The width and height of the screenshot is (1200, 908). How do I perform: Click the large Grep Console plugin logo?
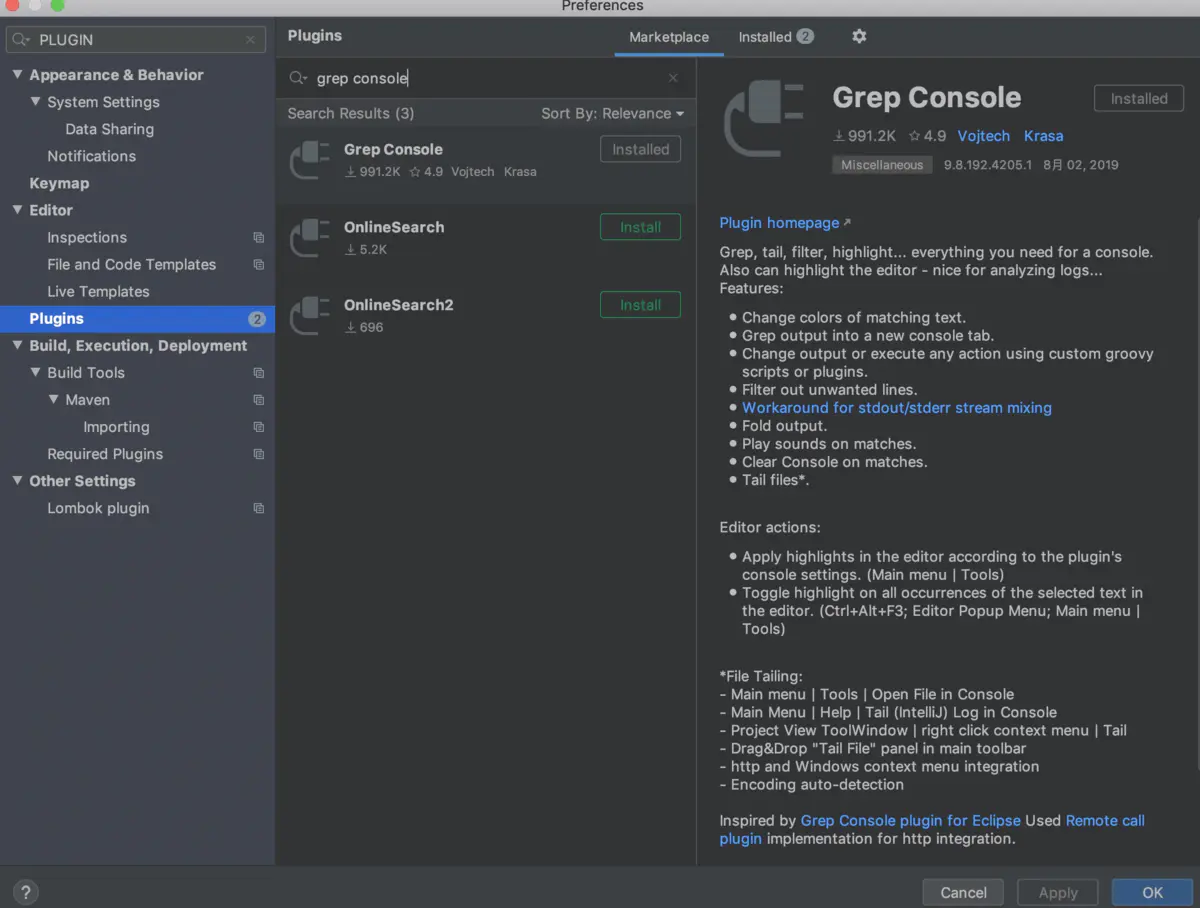[x=764, y=120]
